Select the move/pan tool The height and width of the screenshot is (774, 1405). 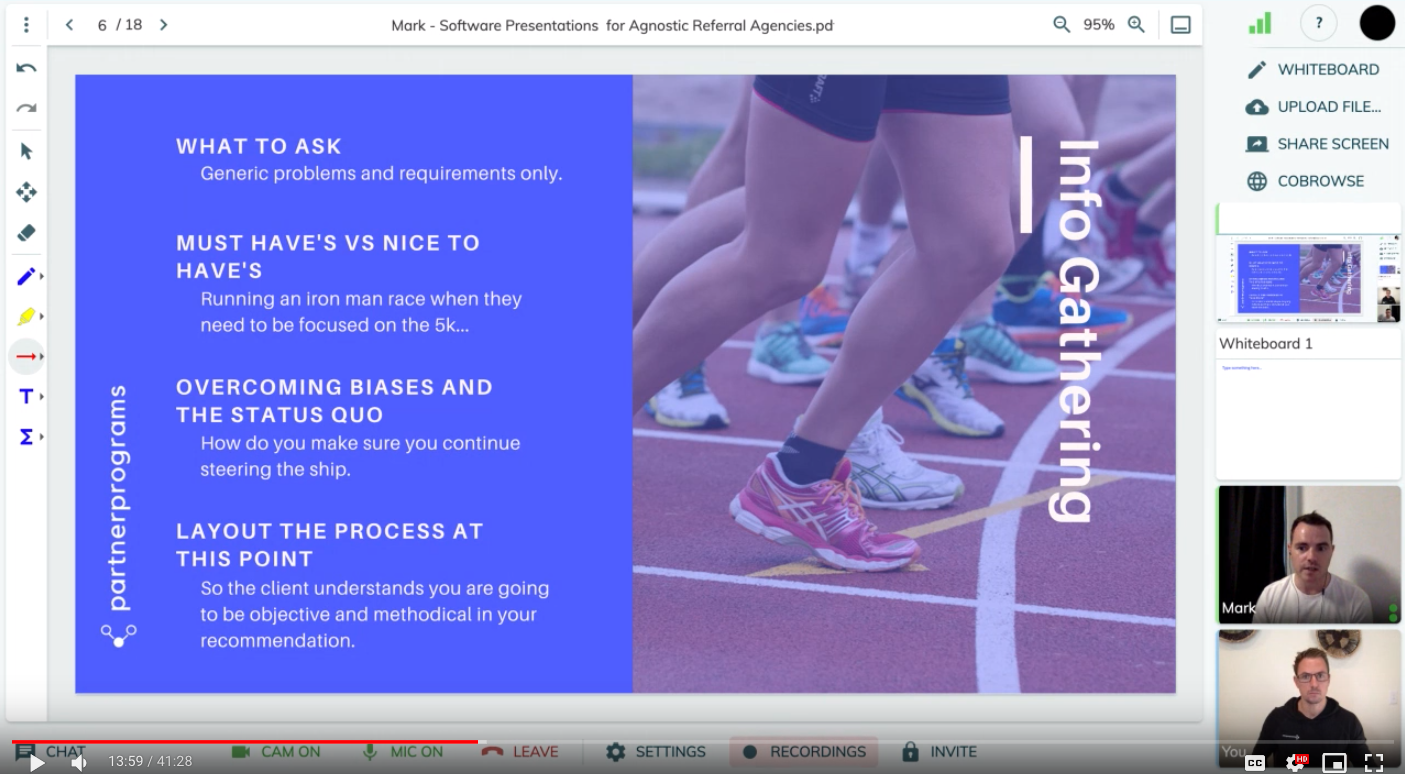click(x=26, y=192)
